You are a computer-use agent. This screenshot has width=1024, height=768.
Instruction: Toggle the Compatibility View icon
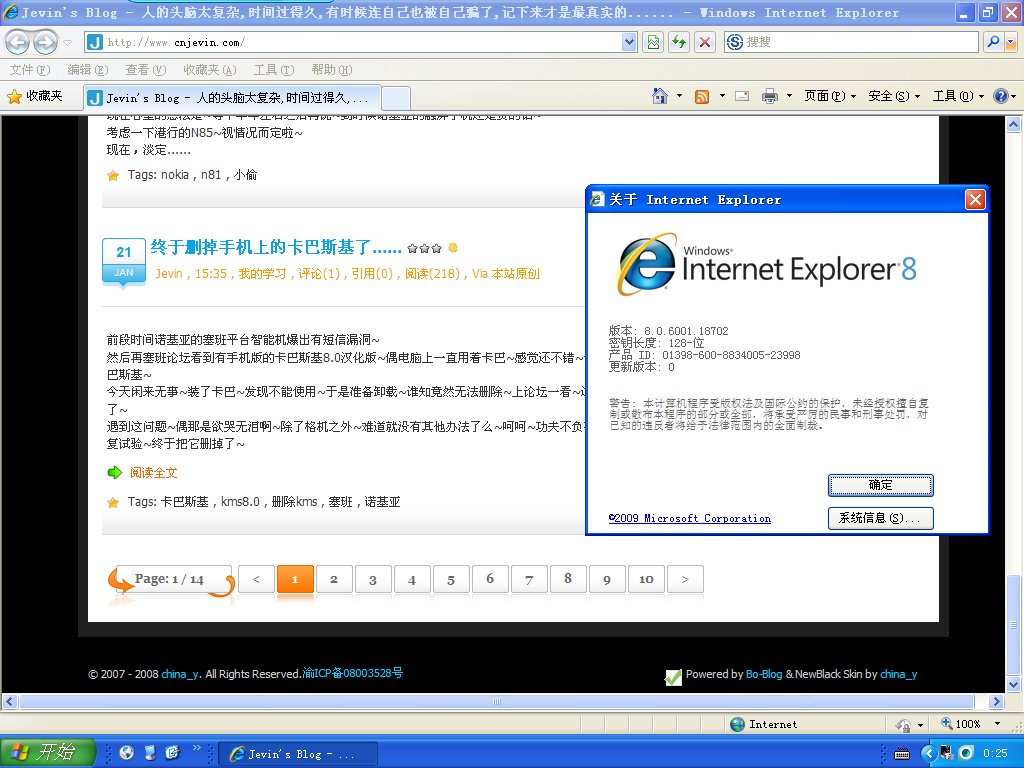point(653,42)
